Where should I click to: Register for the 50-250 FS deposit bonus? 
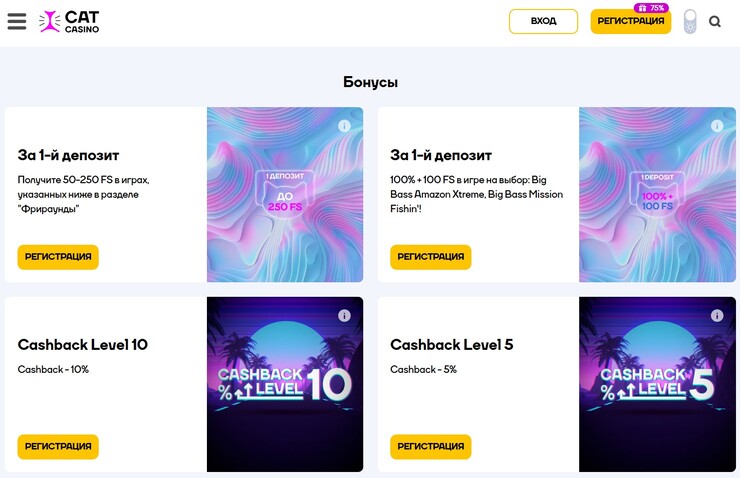point(58,257)
